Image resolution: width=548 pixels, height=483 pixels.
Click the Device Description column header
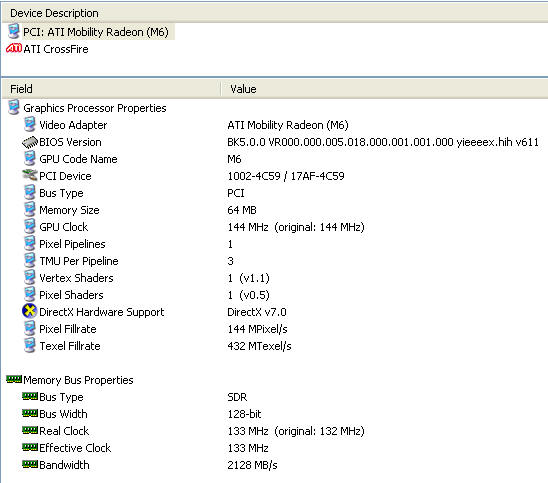click(275, 13)
